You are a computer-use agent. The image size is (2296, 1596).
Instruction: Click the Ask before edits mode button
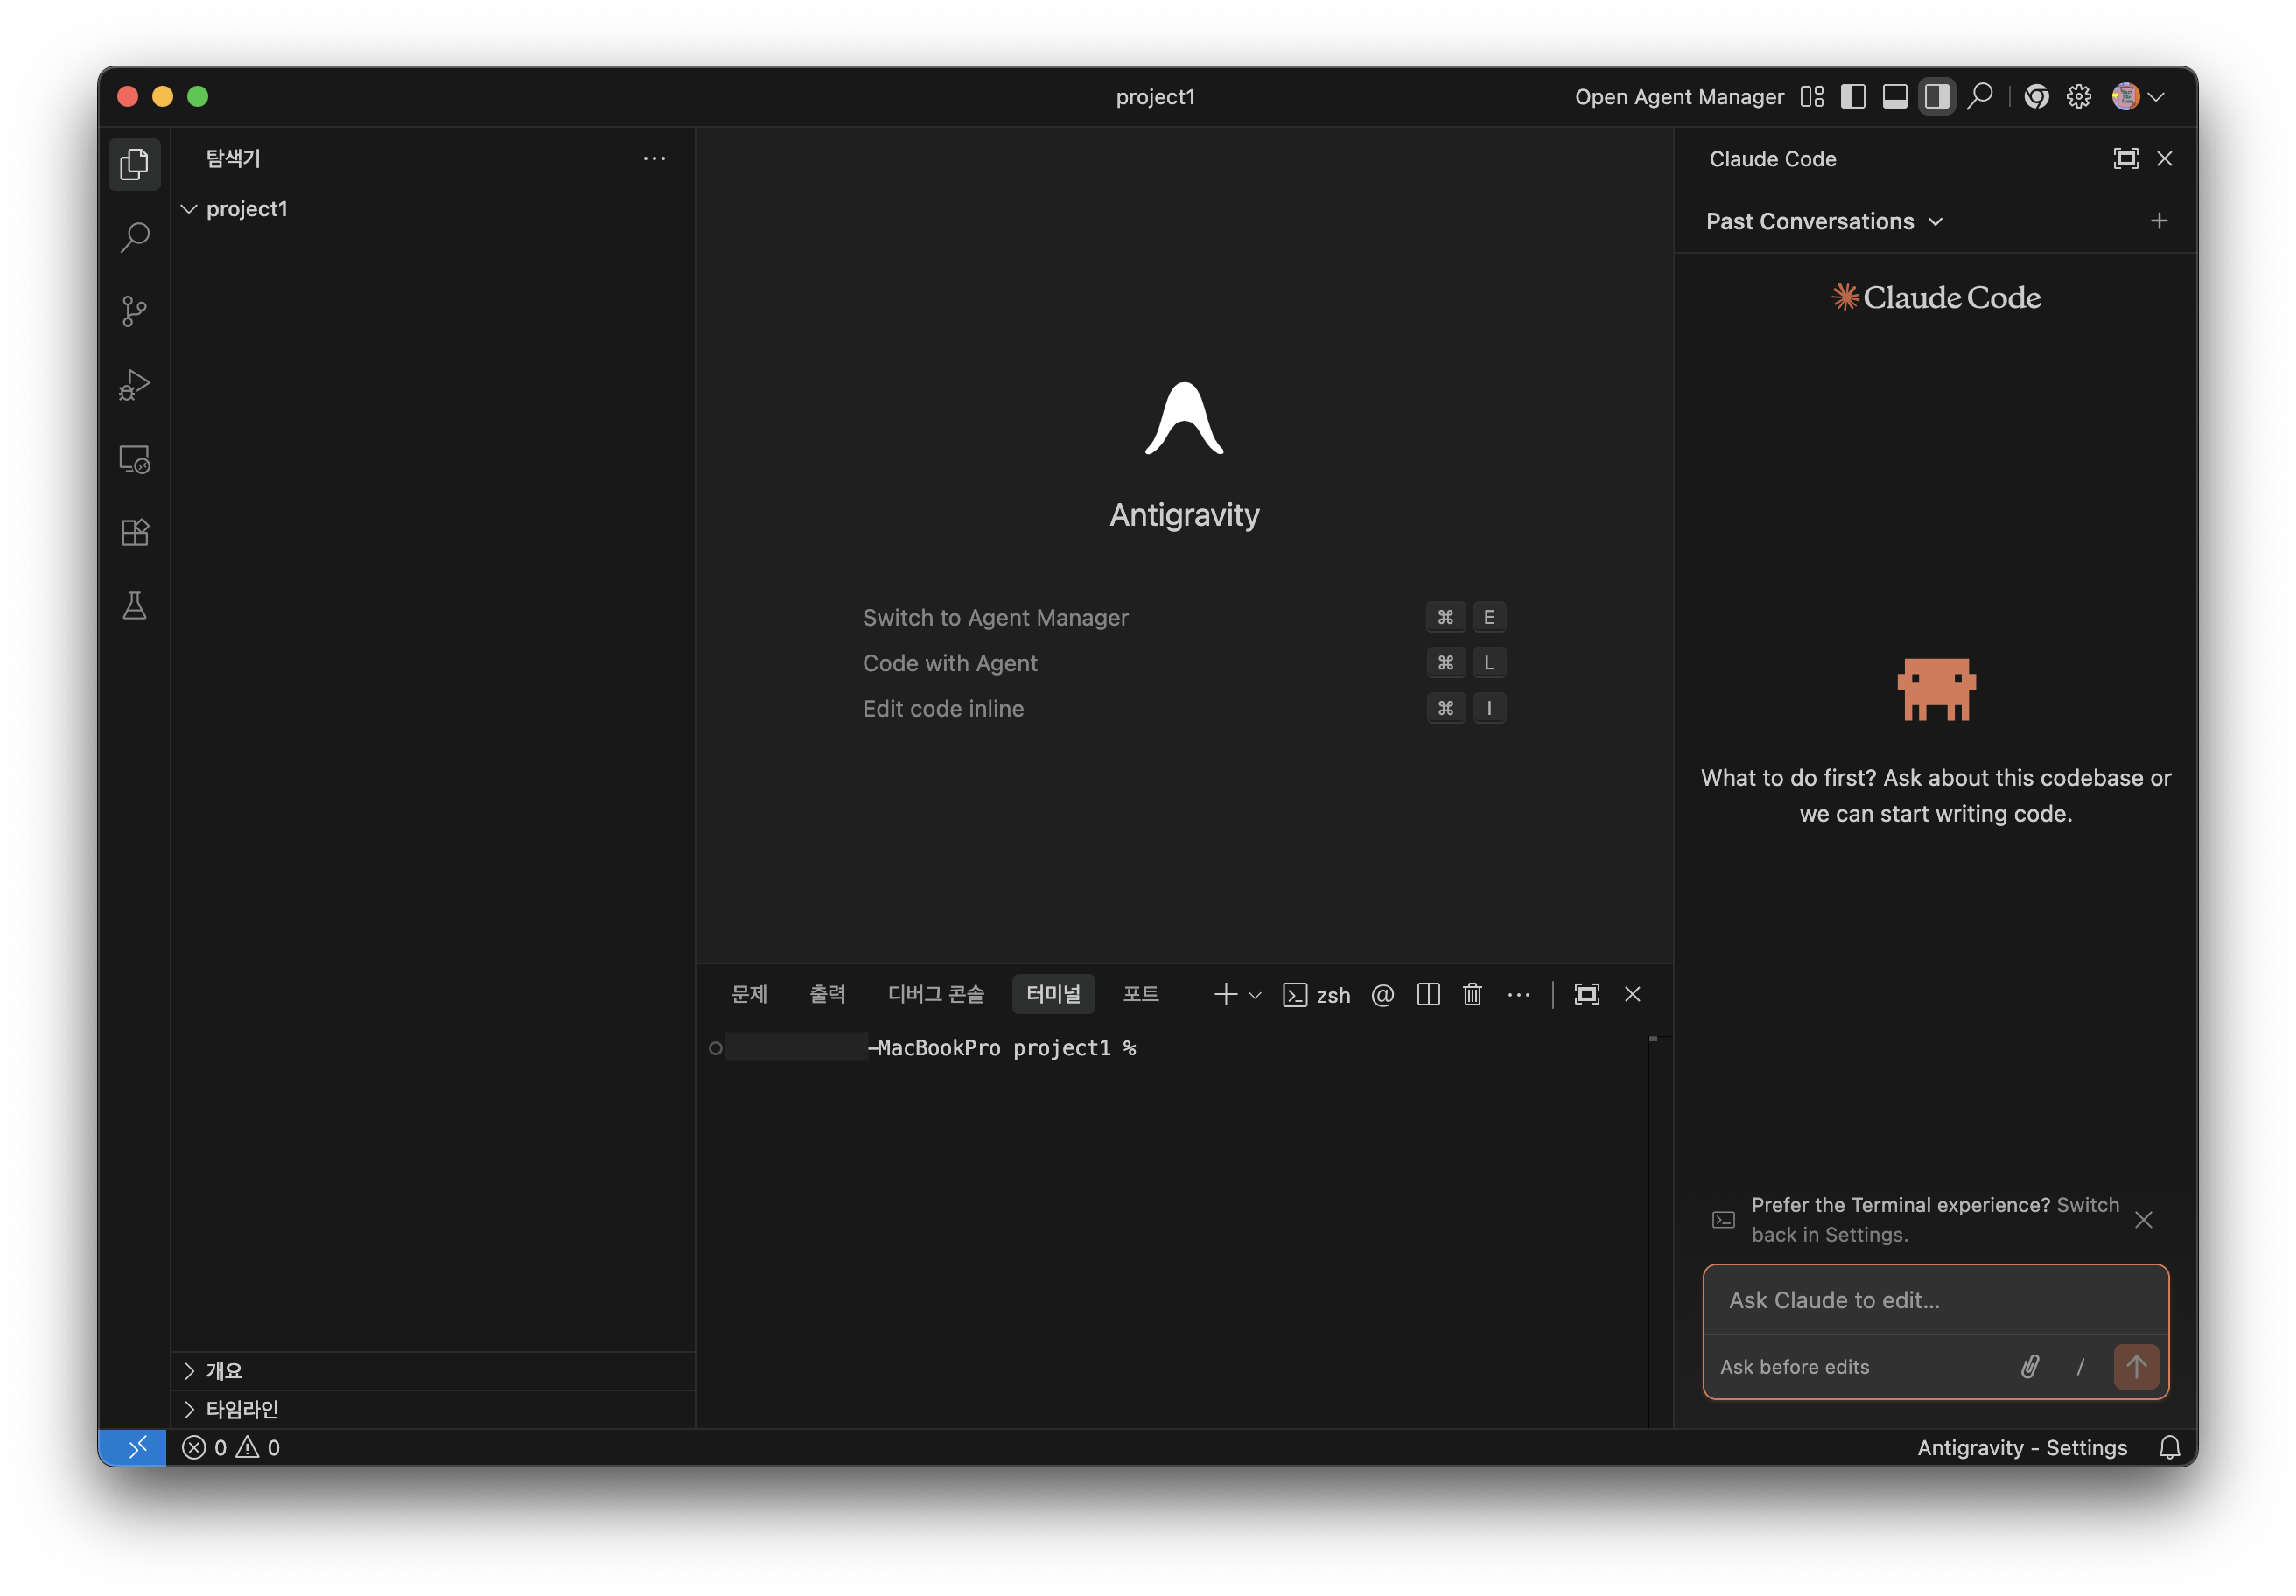coord(1794,1366)
